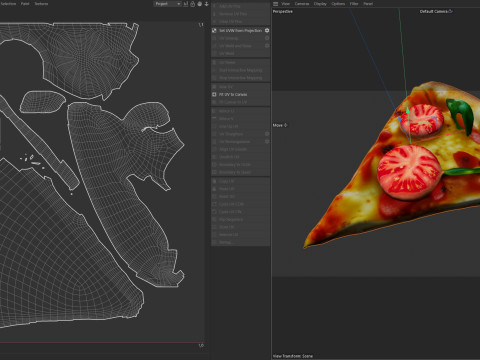
Task: Open Set UVW from Projection settings gear
Action: click(x=267, y=30)
